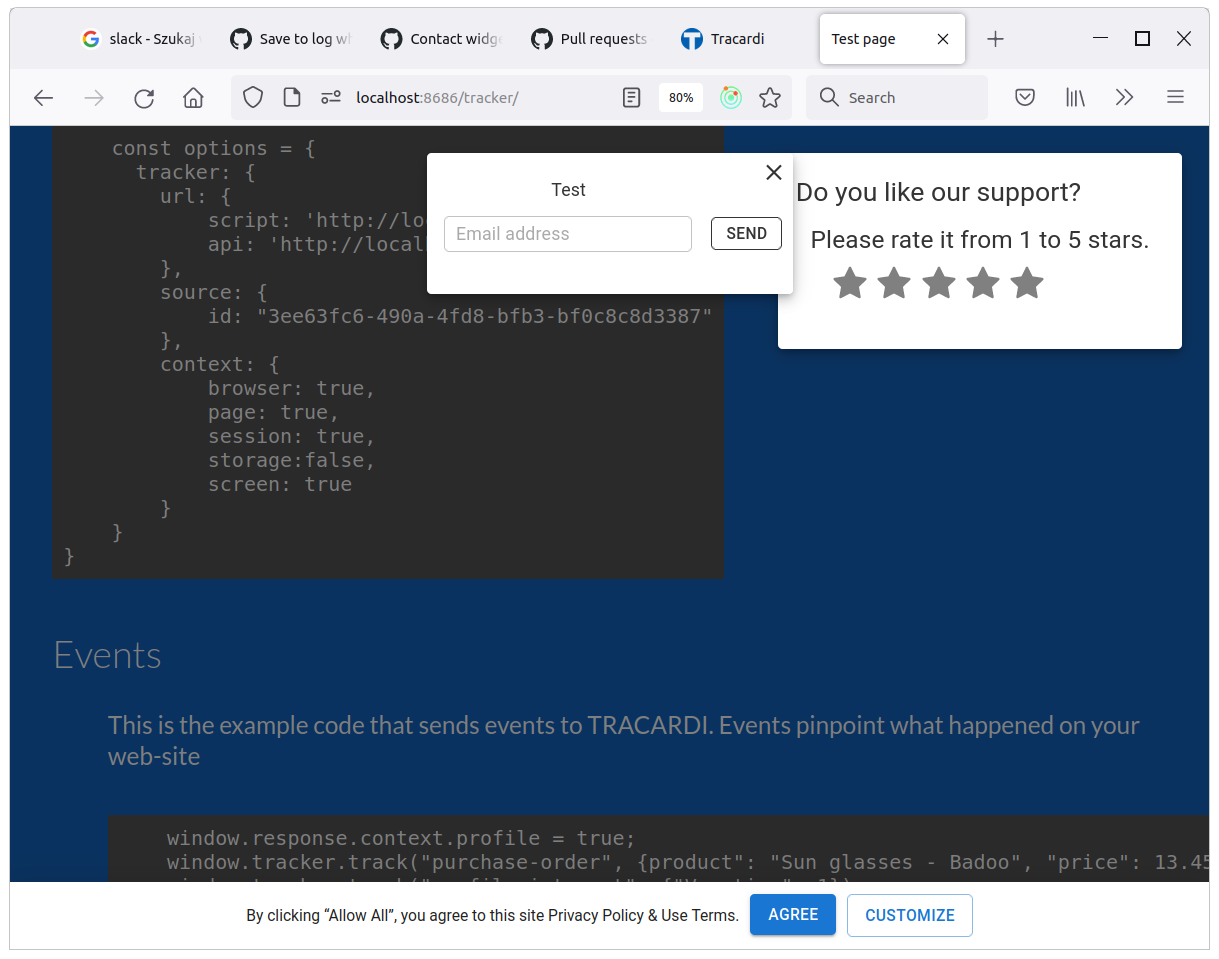Click the Home button
This screenshot has width=1219, height=959.
pos(193,97)
